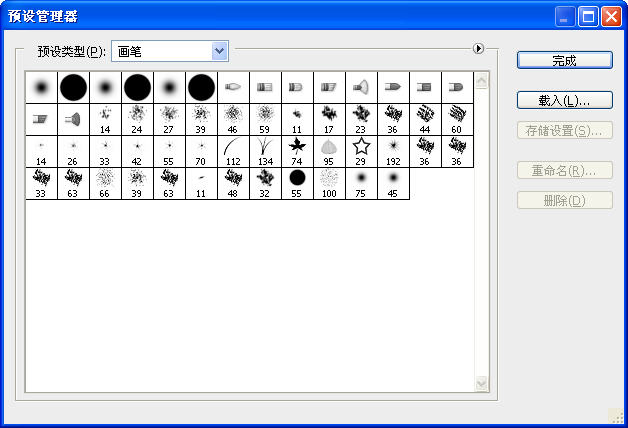Open the 预设类型 dropdown list

pos(220,50)
